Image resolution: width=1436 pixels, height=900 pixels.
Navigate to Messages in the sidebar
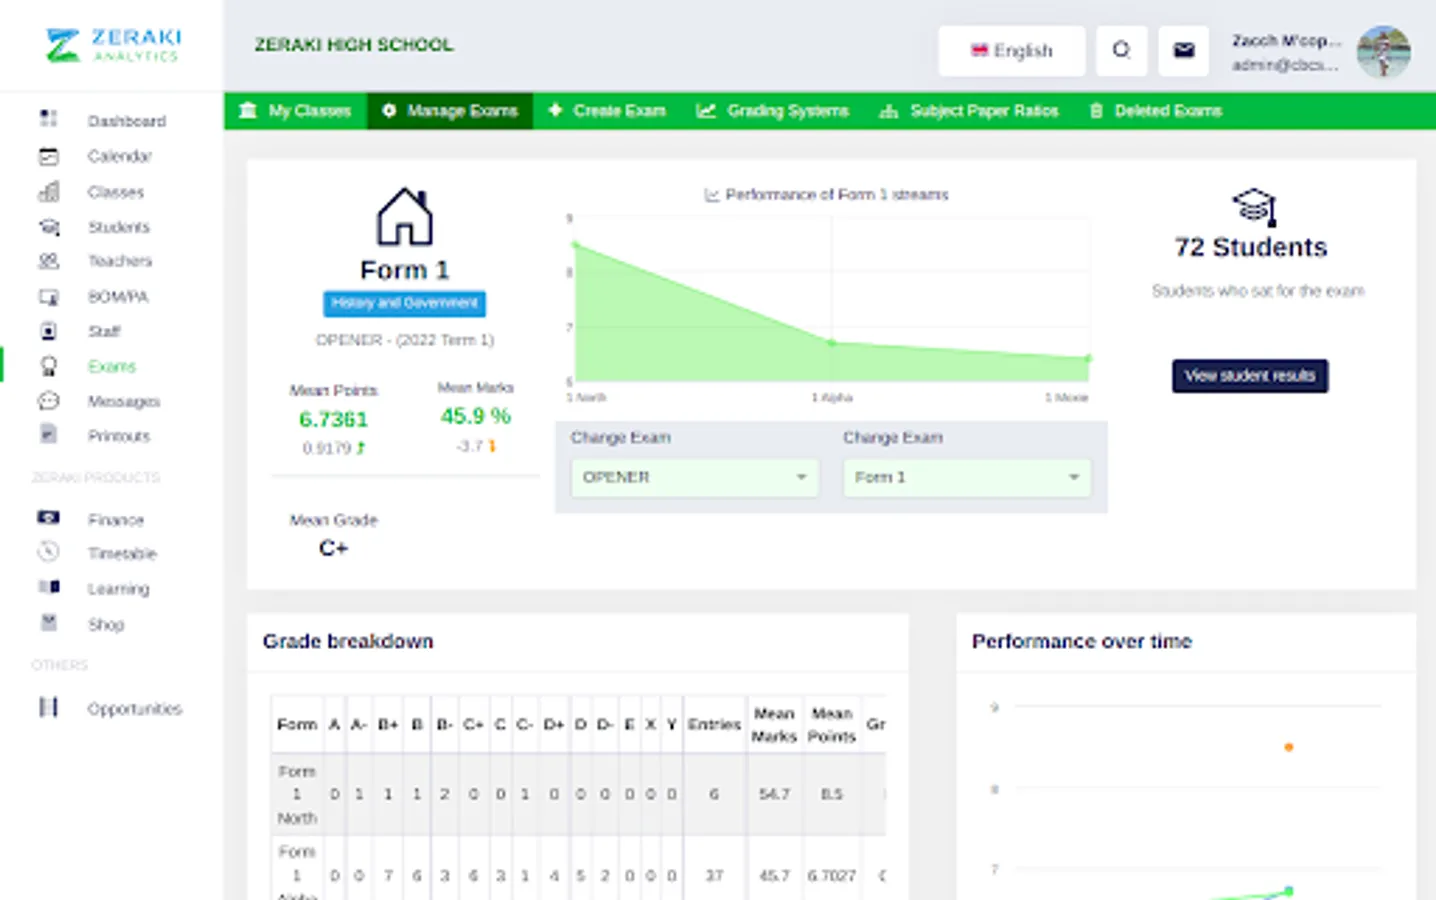[x=124, y=401]
